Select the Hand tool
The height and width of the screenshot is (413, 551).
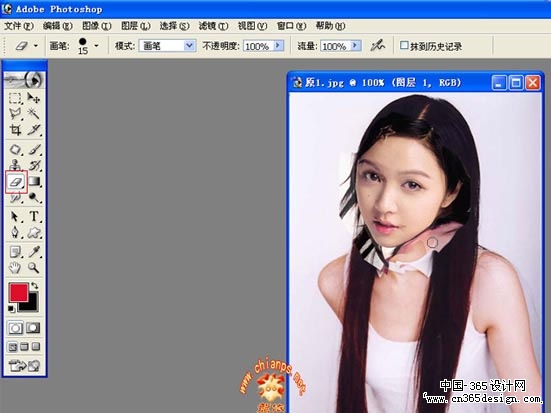15,267
